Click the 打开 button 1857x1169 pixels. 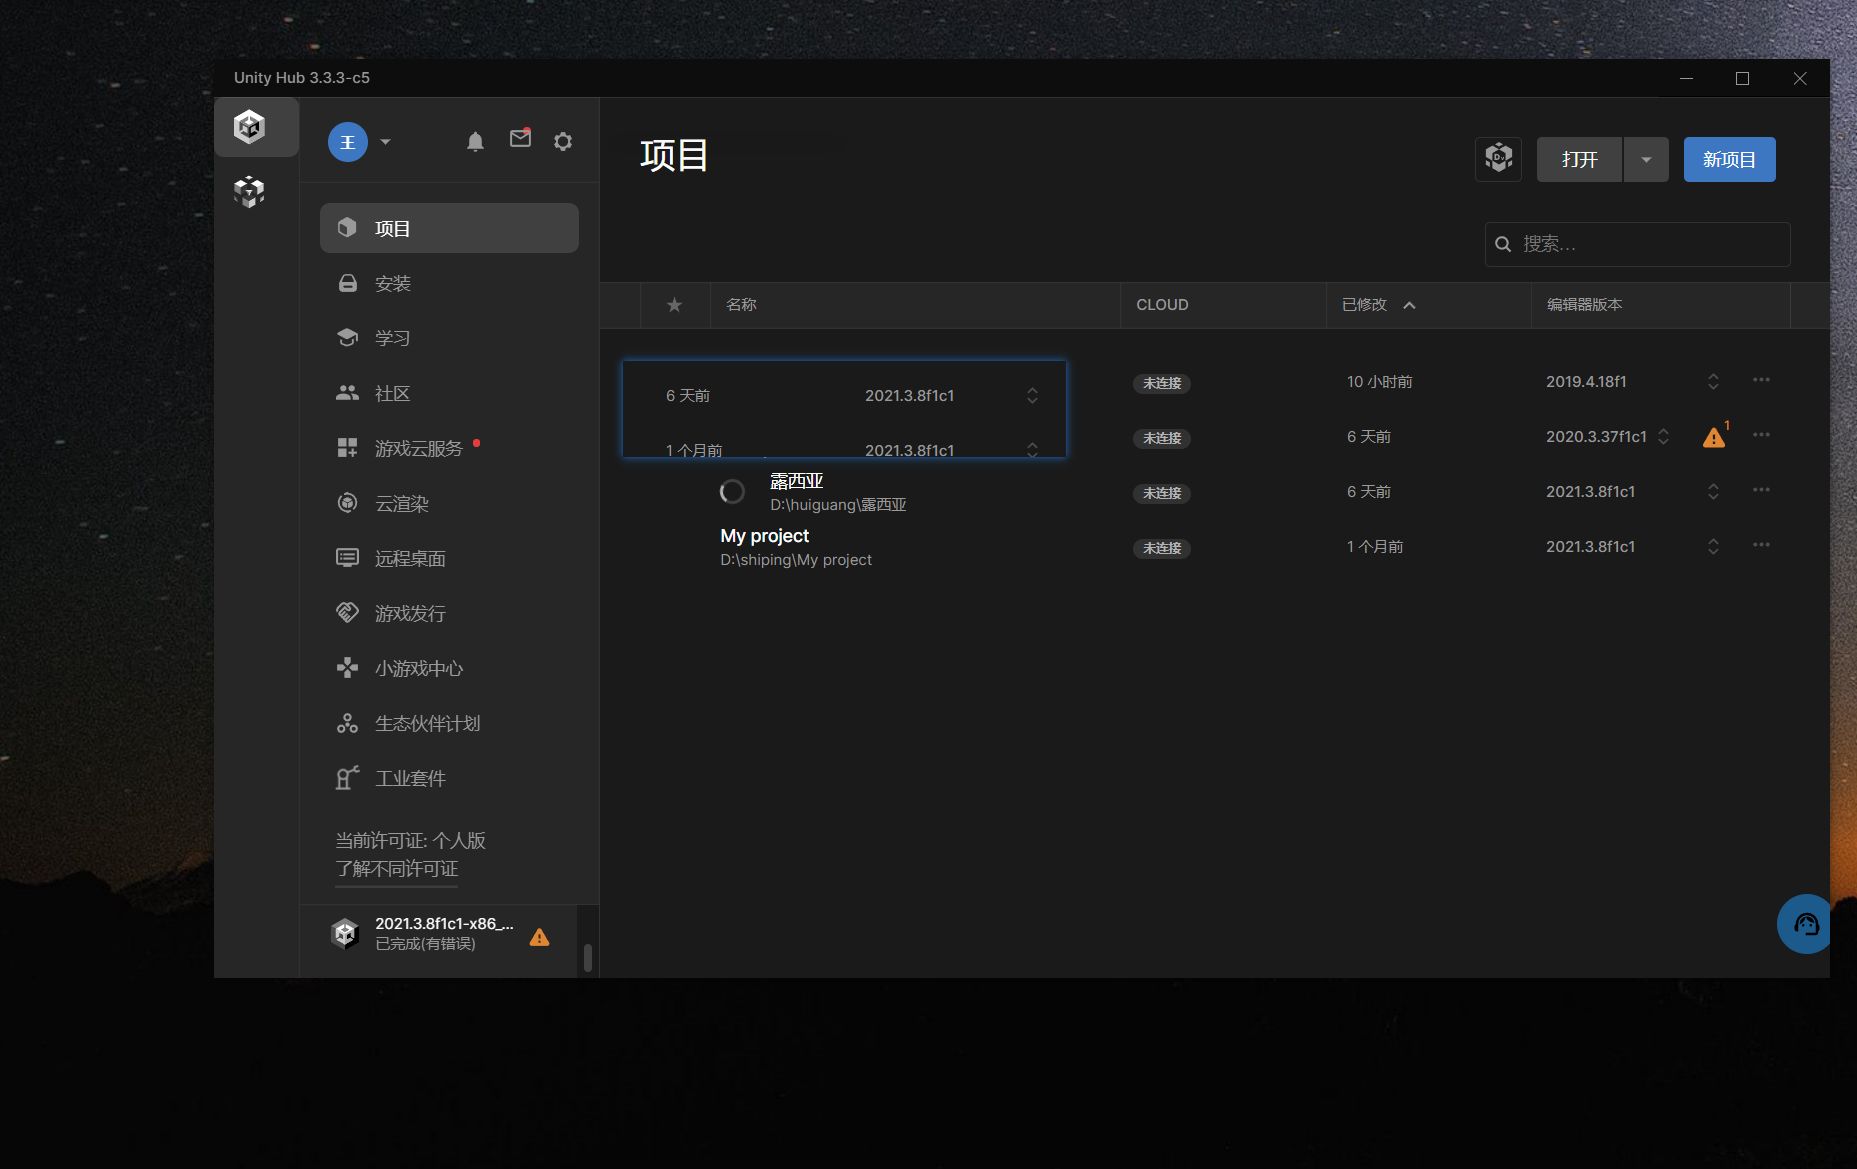tap(1579, 159)
